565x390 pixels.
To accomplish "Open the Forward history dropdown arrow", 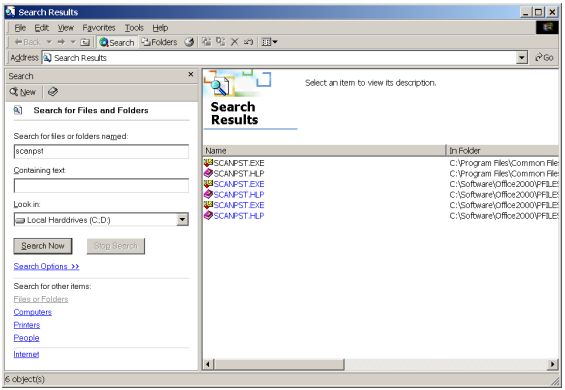I will point(73,42).
